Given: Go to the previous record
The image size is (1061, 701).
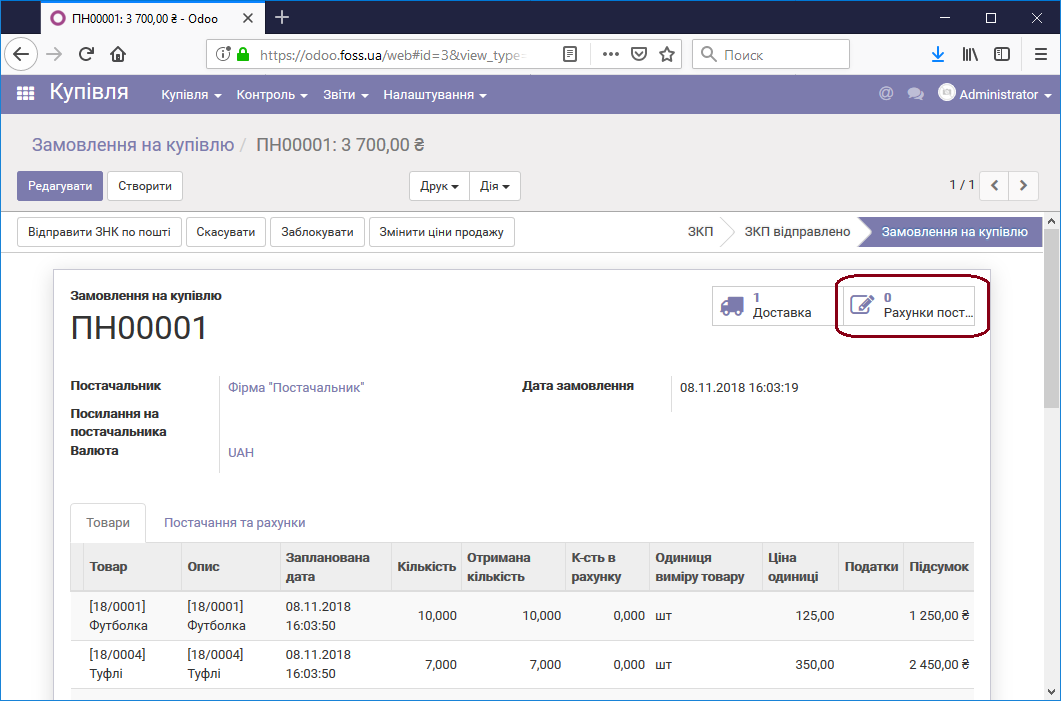Looking at the screenshot, I should coord(994,185).
